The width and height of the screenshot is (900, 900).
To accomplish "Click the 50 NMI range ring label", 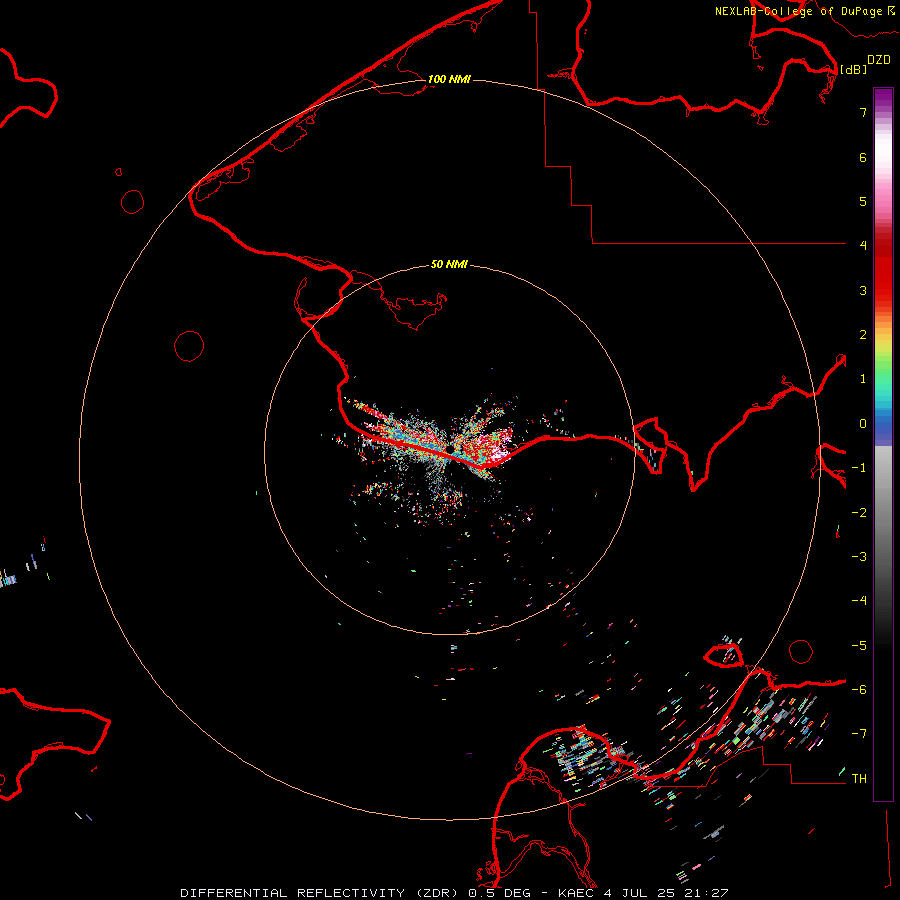I will pyautogui.click(x=449, y=264).
